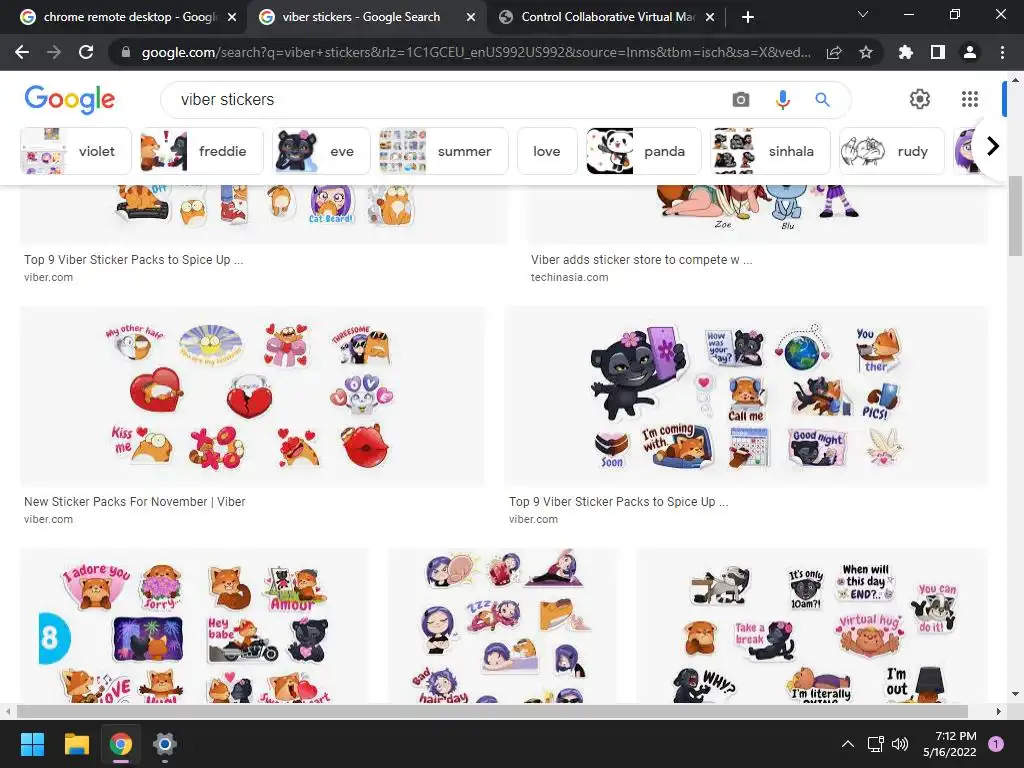Close the chrome remote desktop tab
The width and height of the screenshot is (1024, 768).
pos(232,18)
